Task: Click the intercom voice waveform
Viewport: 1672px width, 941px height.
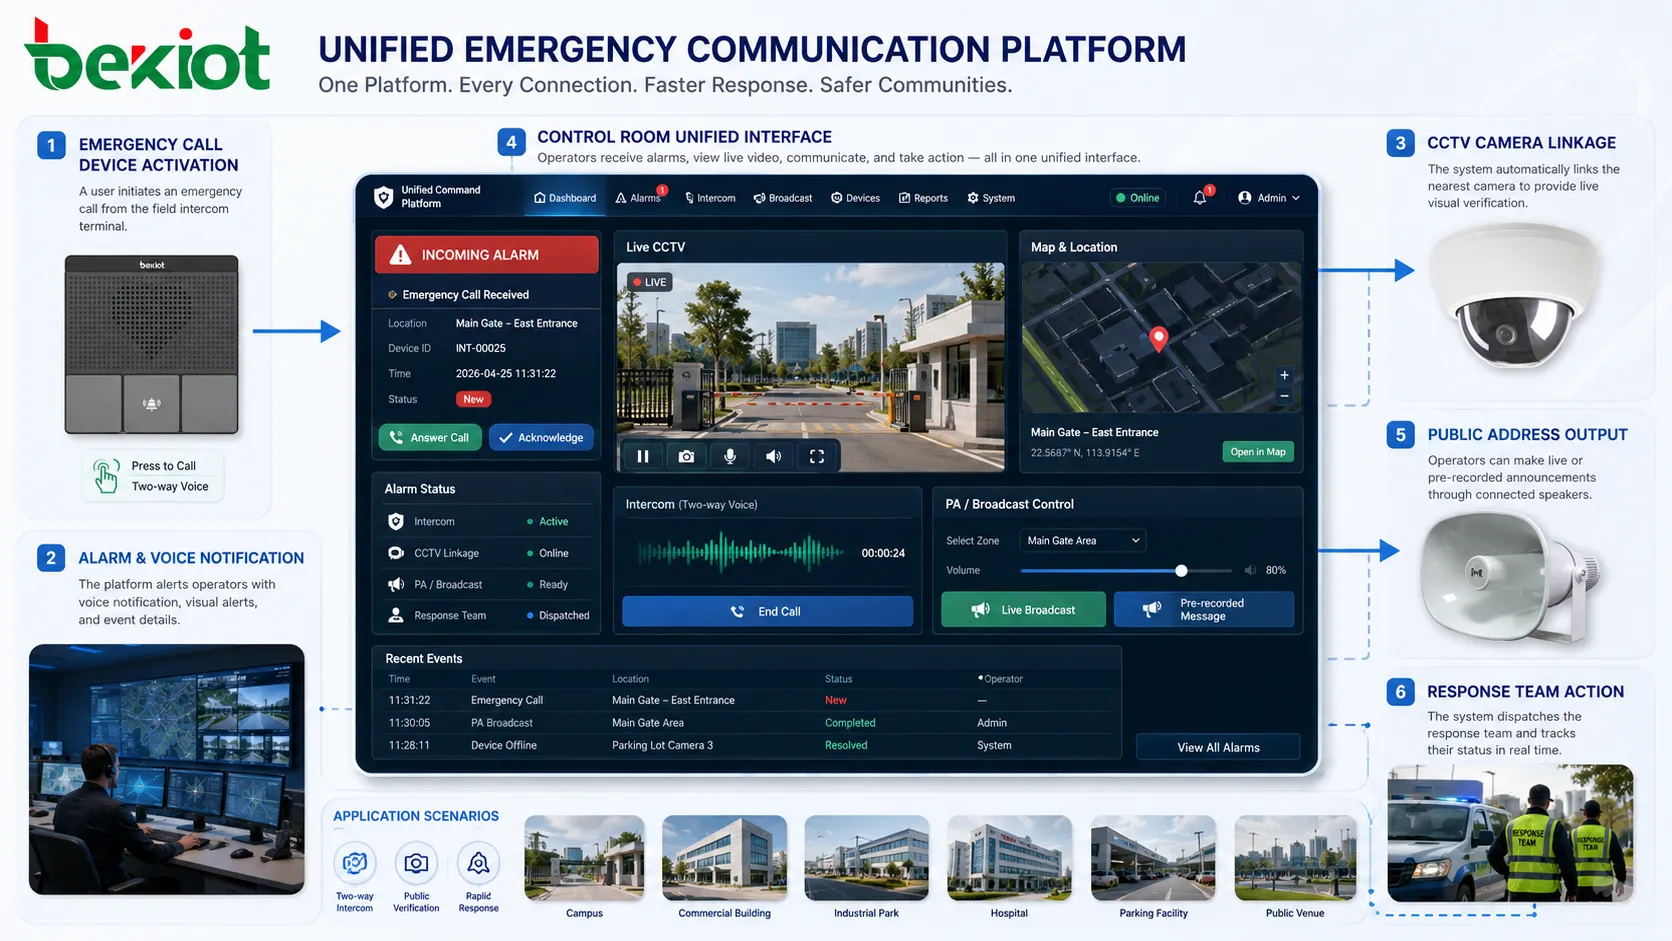Action: click(x=741, y=552)
